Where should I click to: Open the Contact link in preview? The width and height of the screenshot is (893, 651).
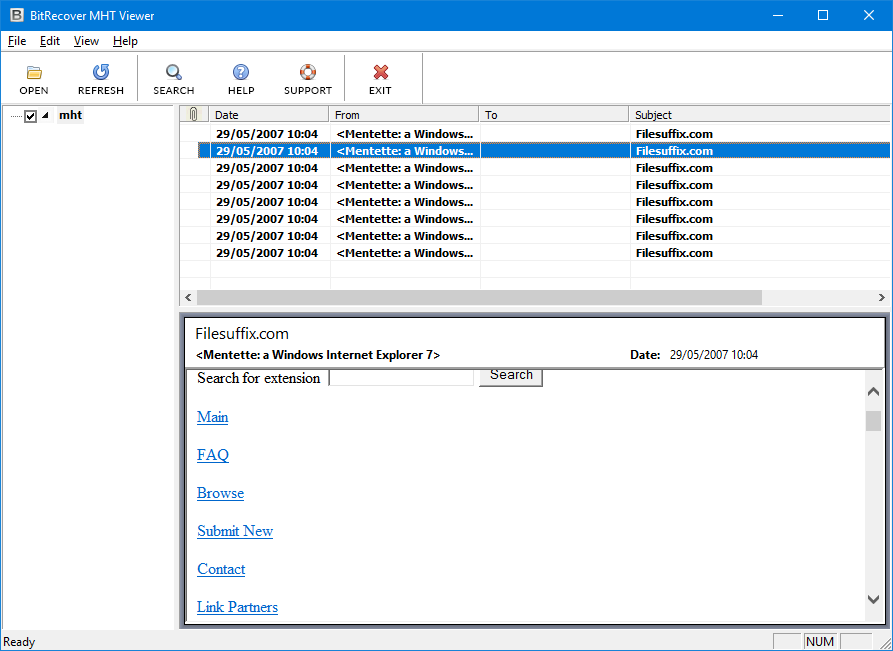click(221, 569)
